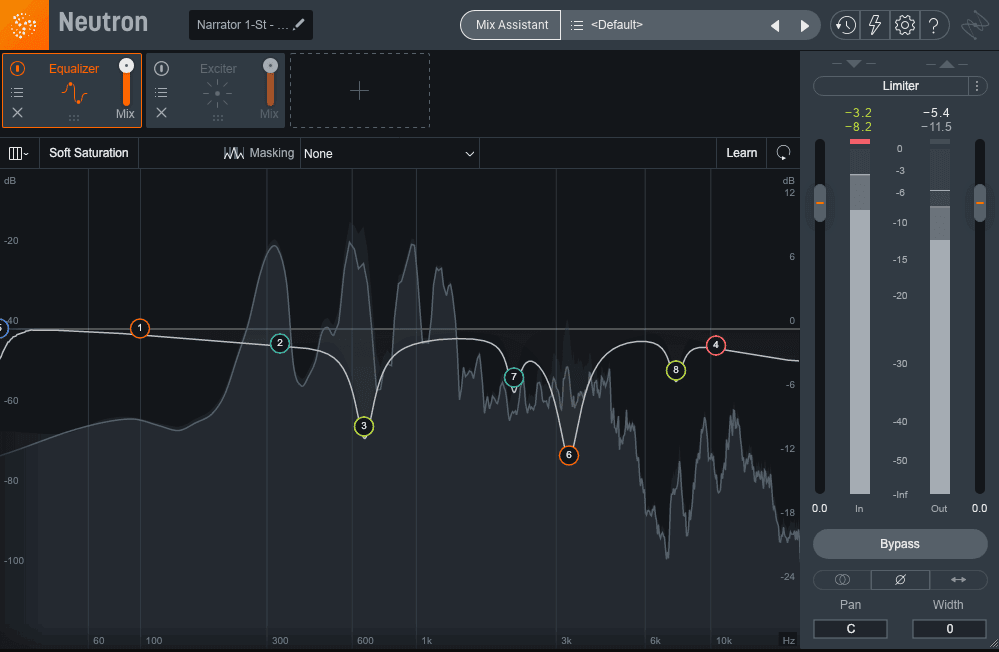Open the Equalizer module preset list icon
Image resolution: width=999 pixels, height=652 pixels.
coord(17,92)
